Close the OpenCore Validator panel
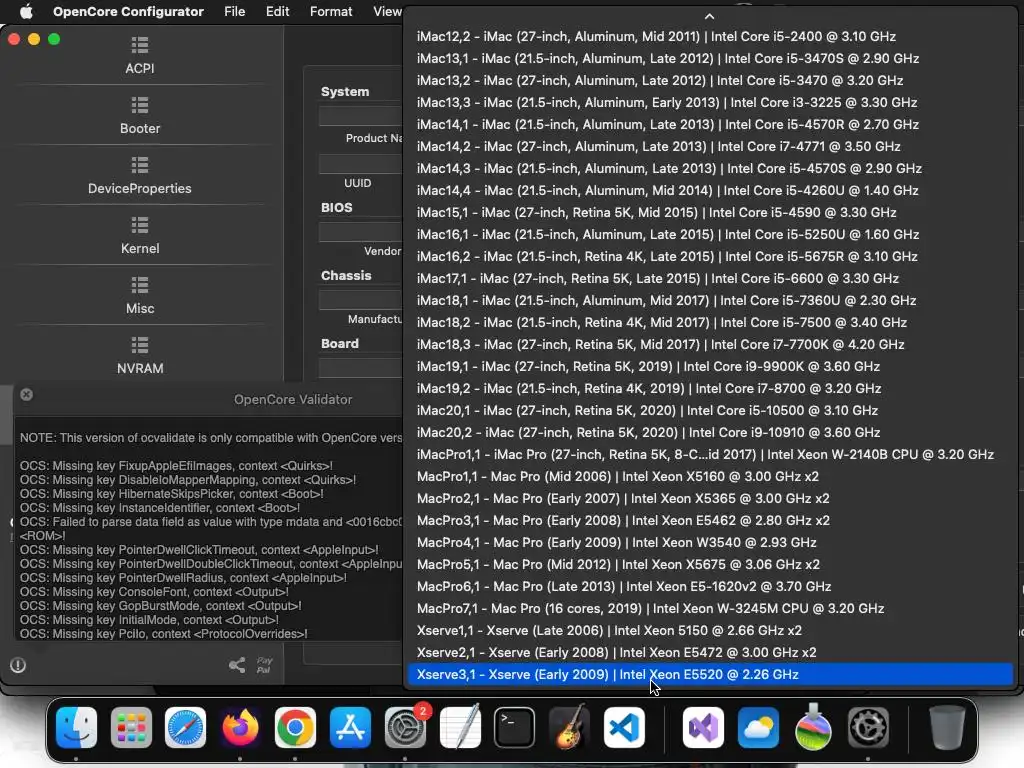This screenshot has width=1024, height=768. (26, 394)
